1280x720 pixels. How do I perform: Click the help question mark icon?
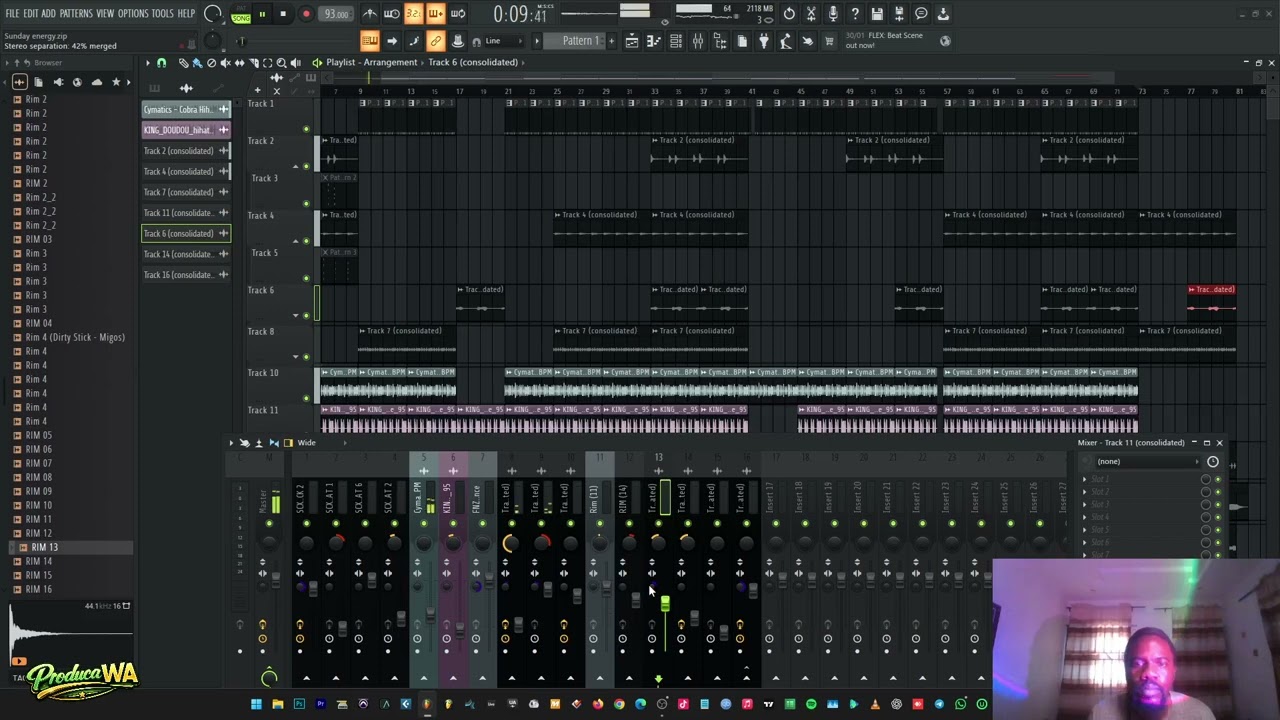(x=855, y=14)
